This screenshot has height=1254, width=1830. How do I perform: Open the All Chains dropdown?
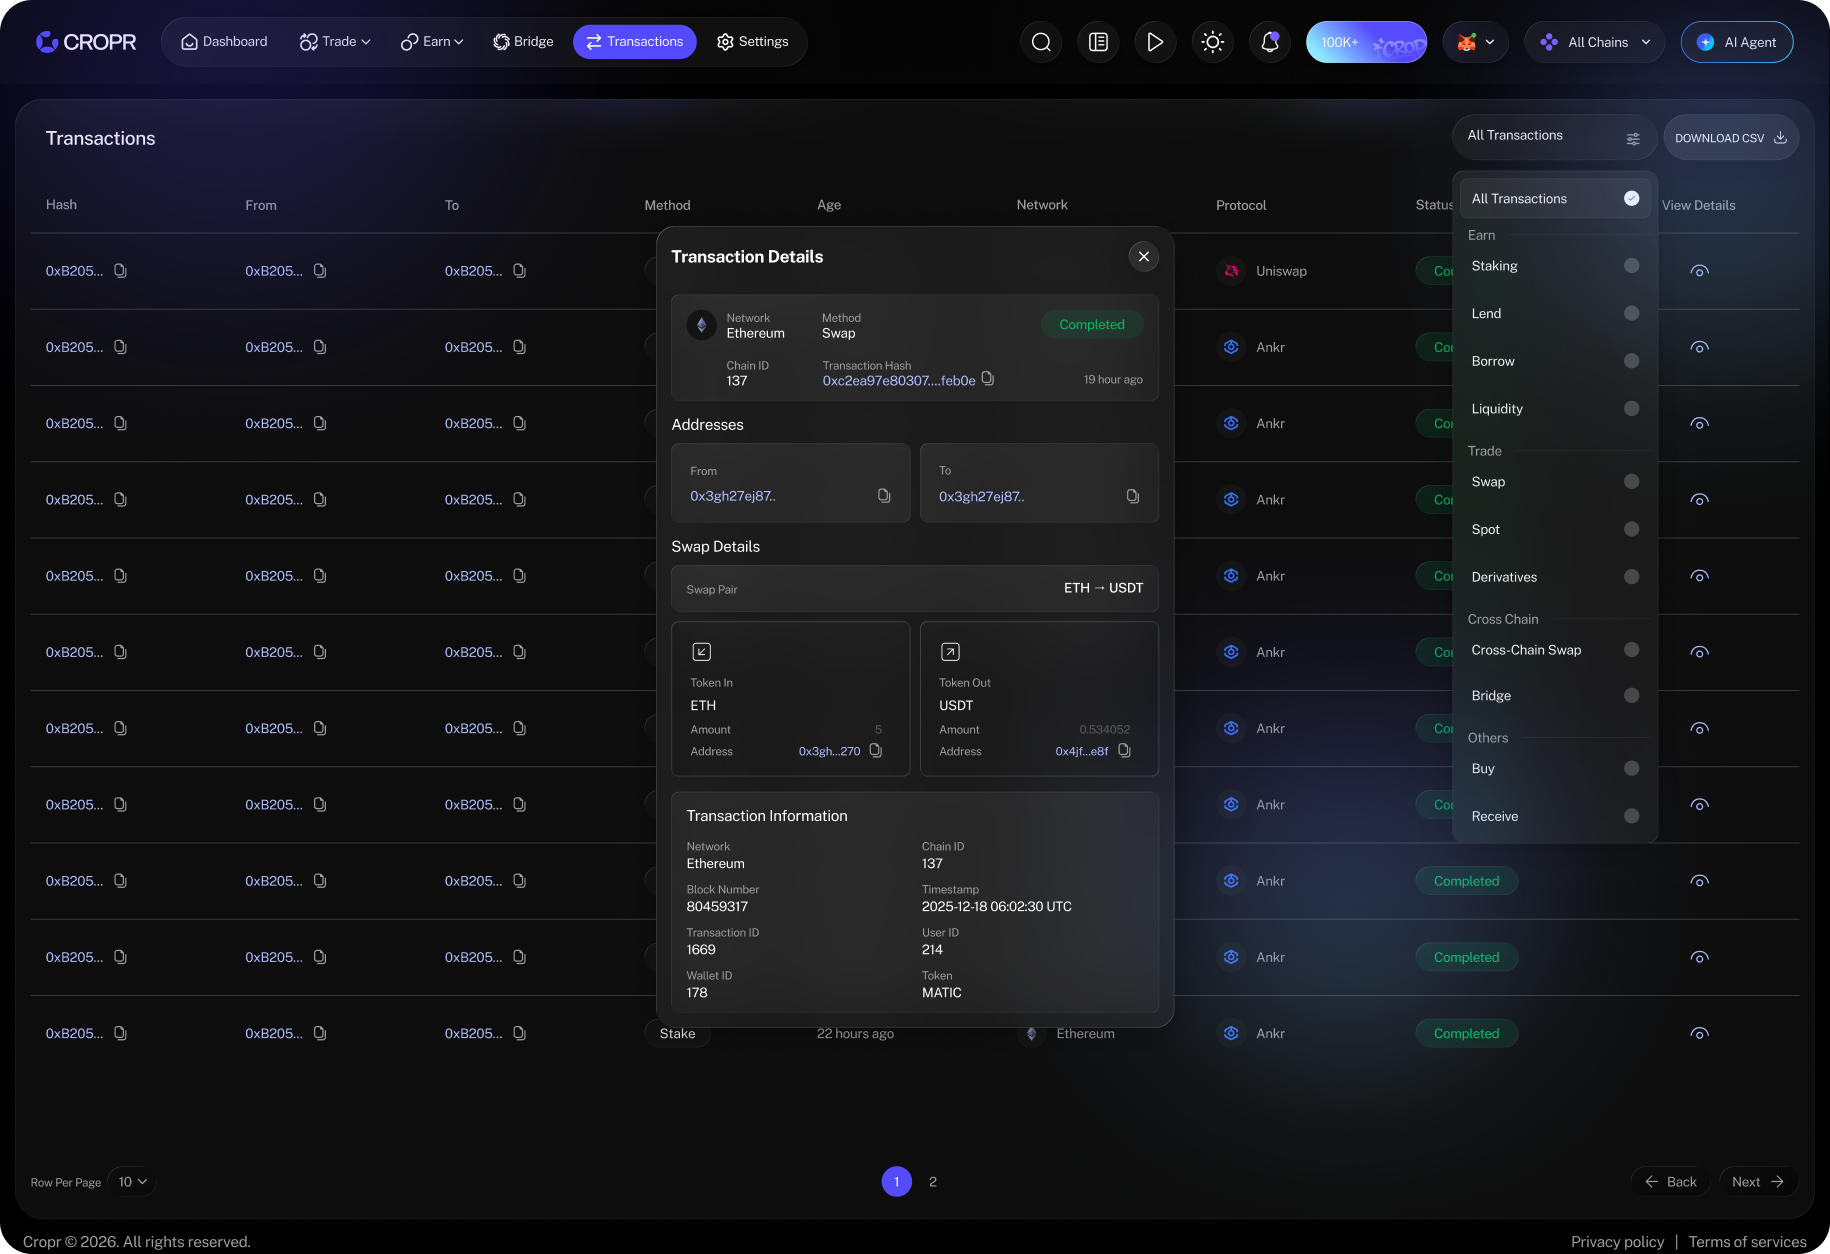pos(1594,42)
